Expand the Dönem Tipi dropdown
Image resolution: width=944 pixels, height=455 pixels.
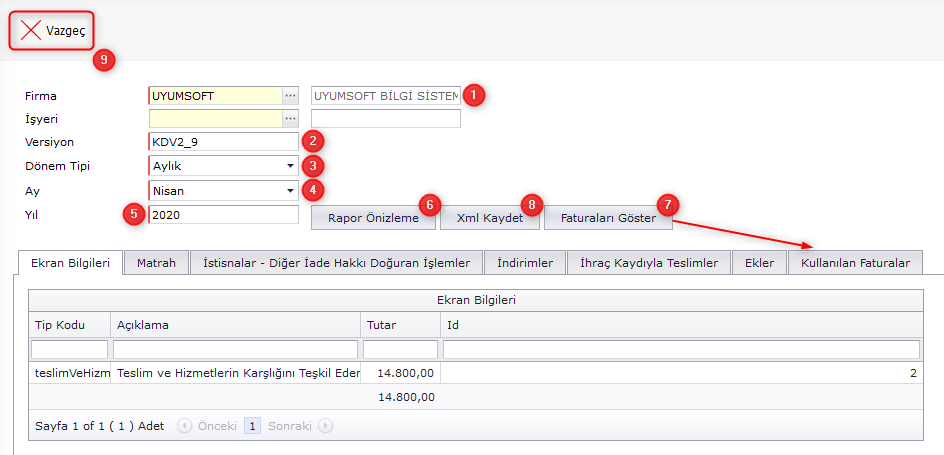click(290, 165)
